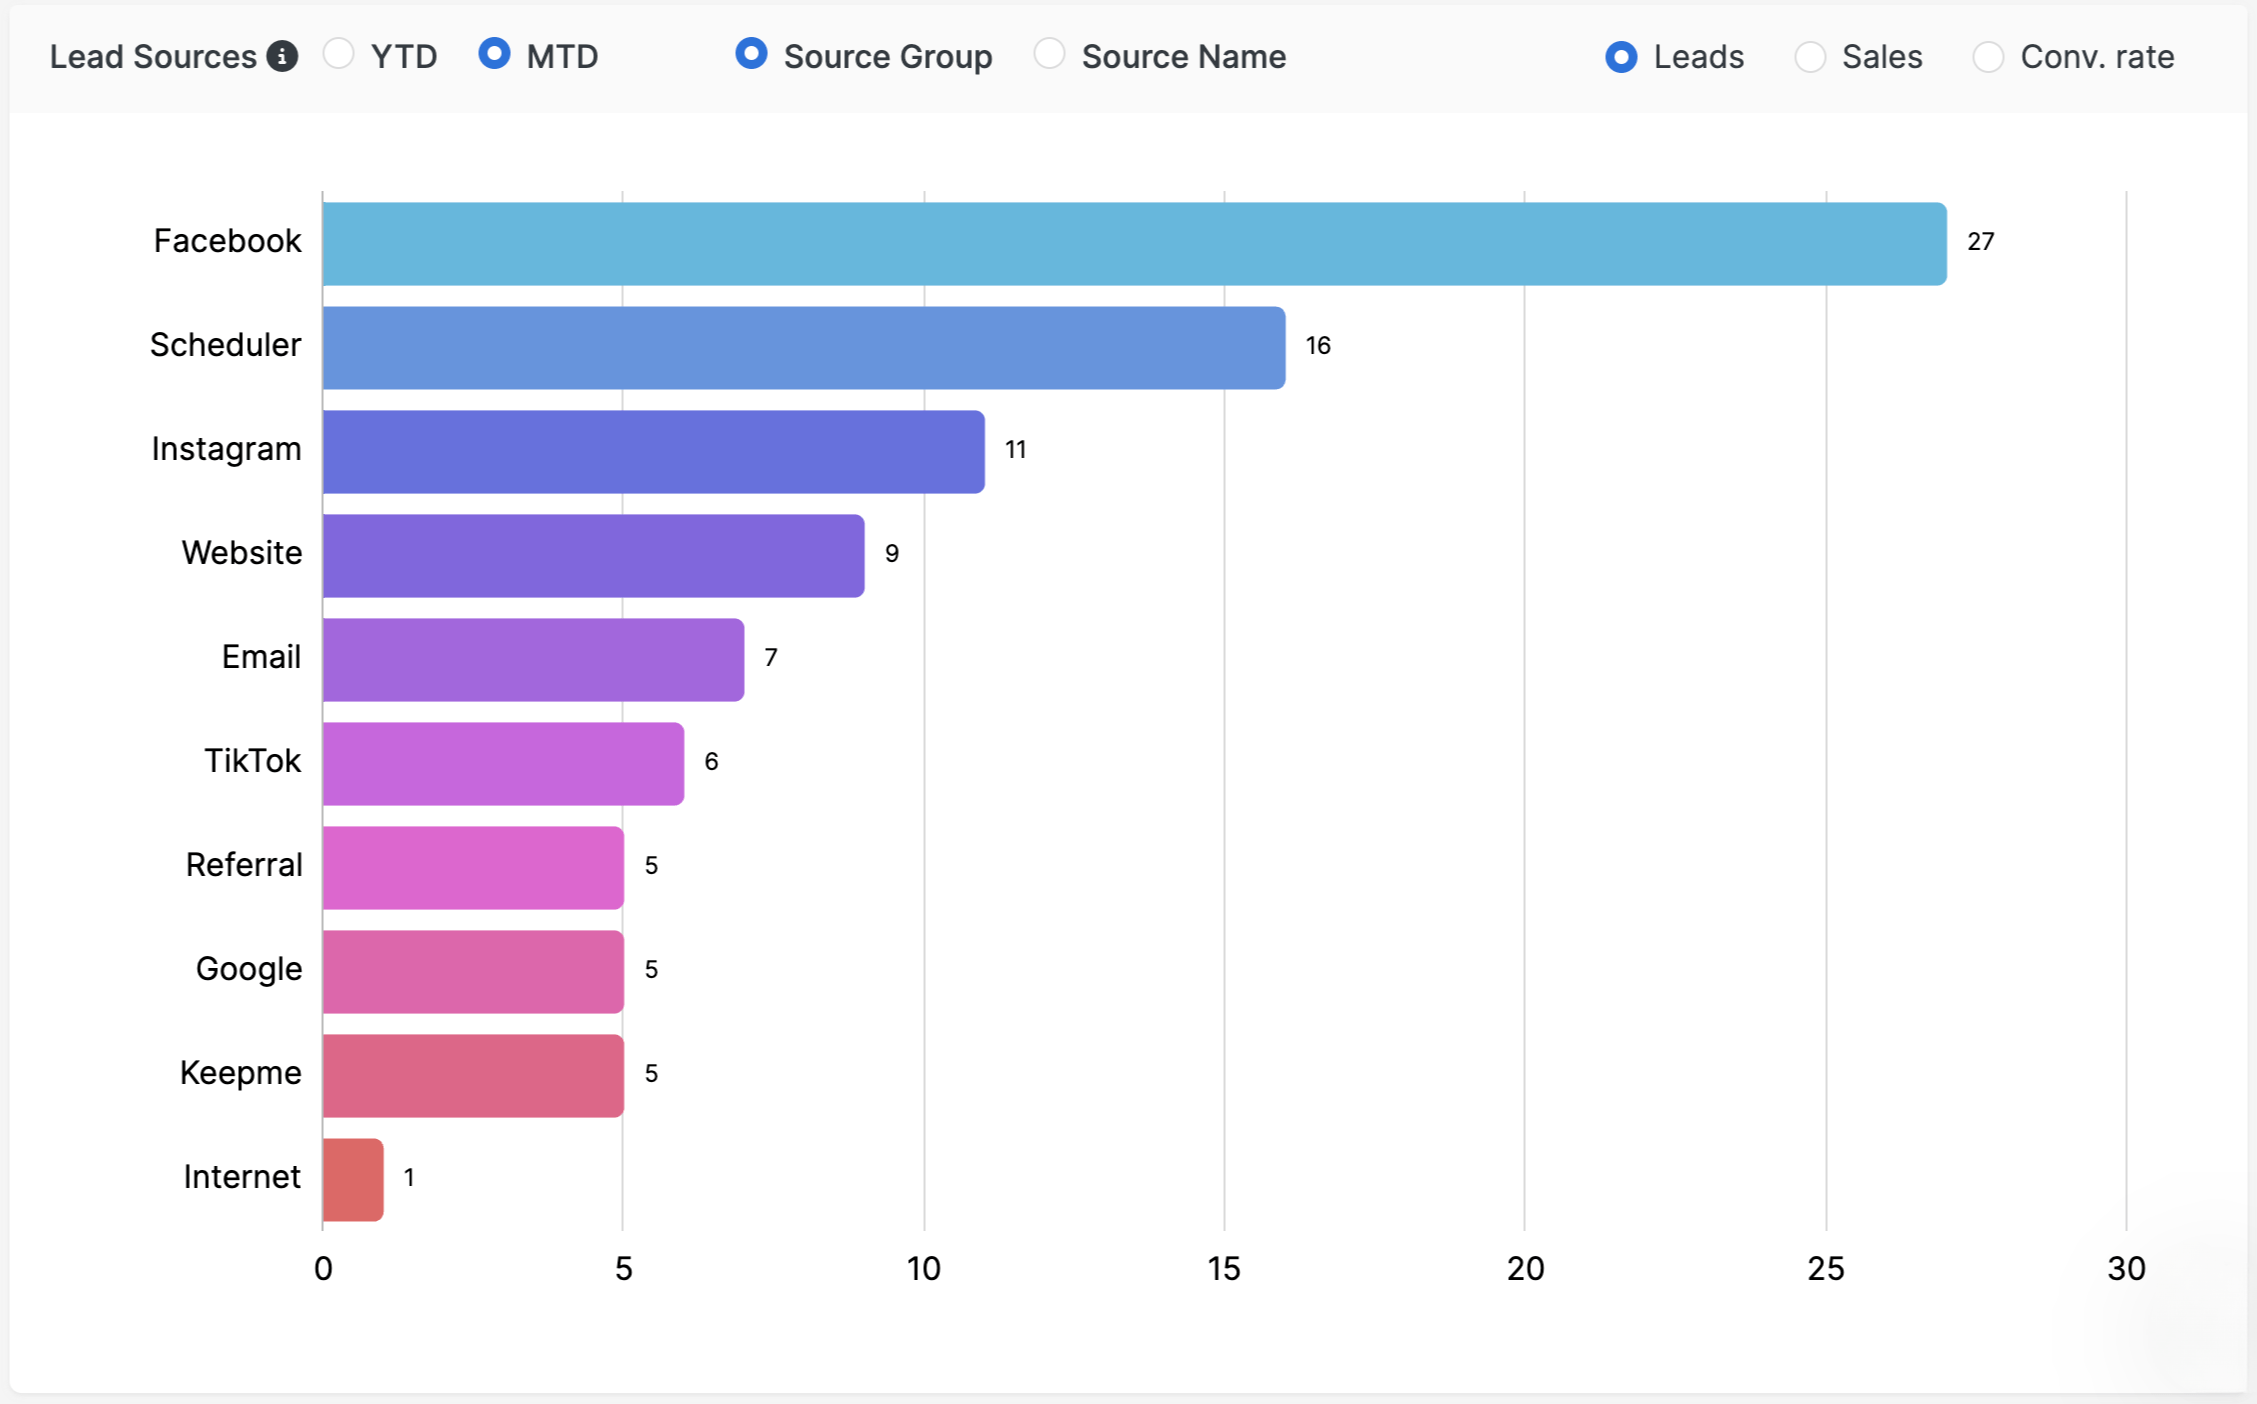
Task: Click the Google leads bar
Action: [473, 972]
